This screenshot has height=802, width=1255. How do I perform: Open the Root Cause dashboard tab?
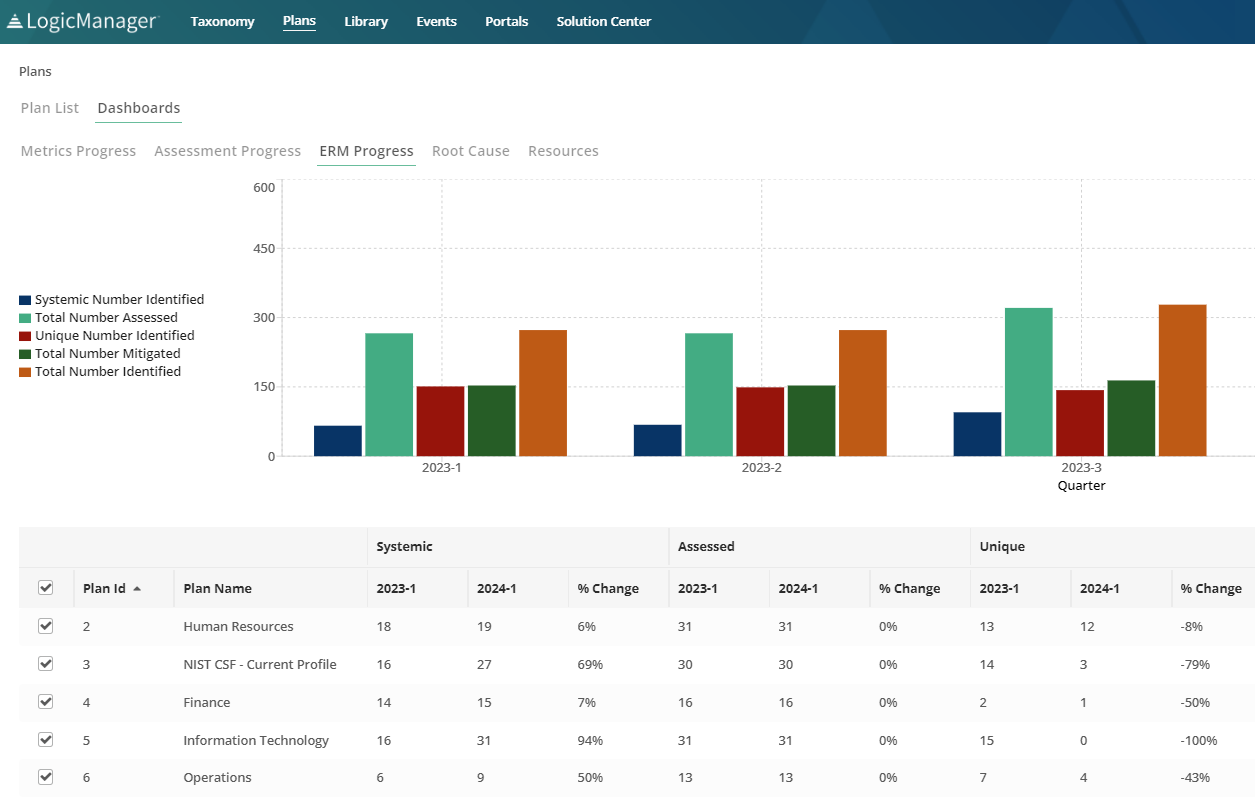(470, 151)
